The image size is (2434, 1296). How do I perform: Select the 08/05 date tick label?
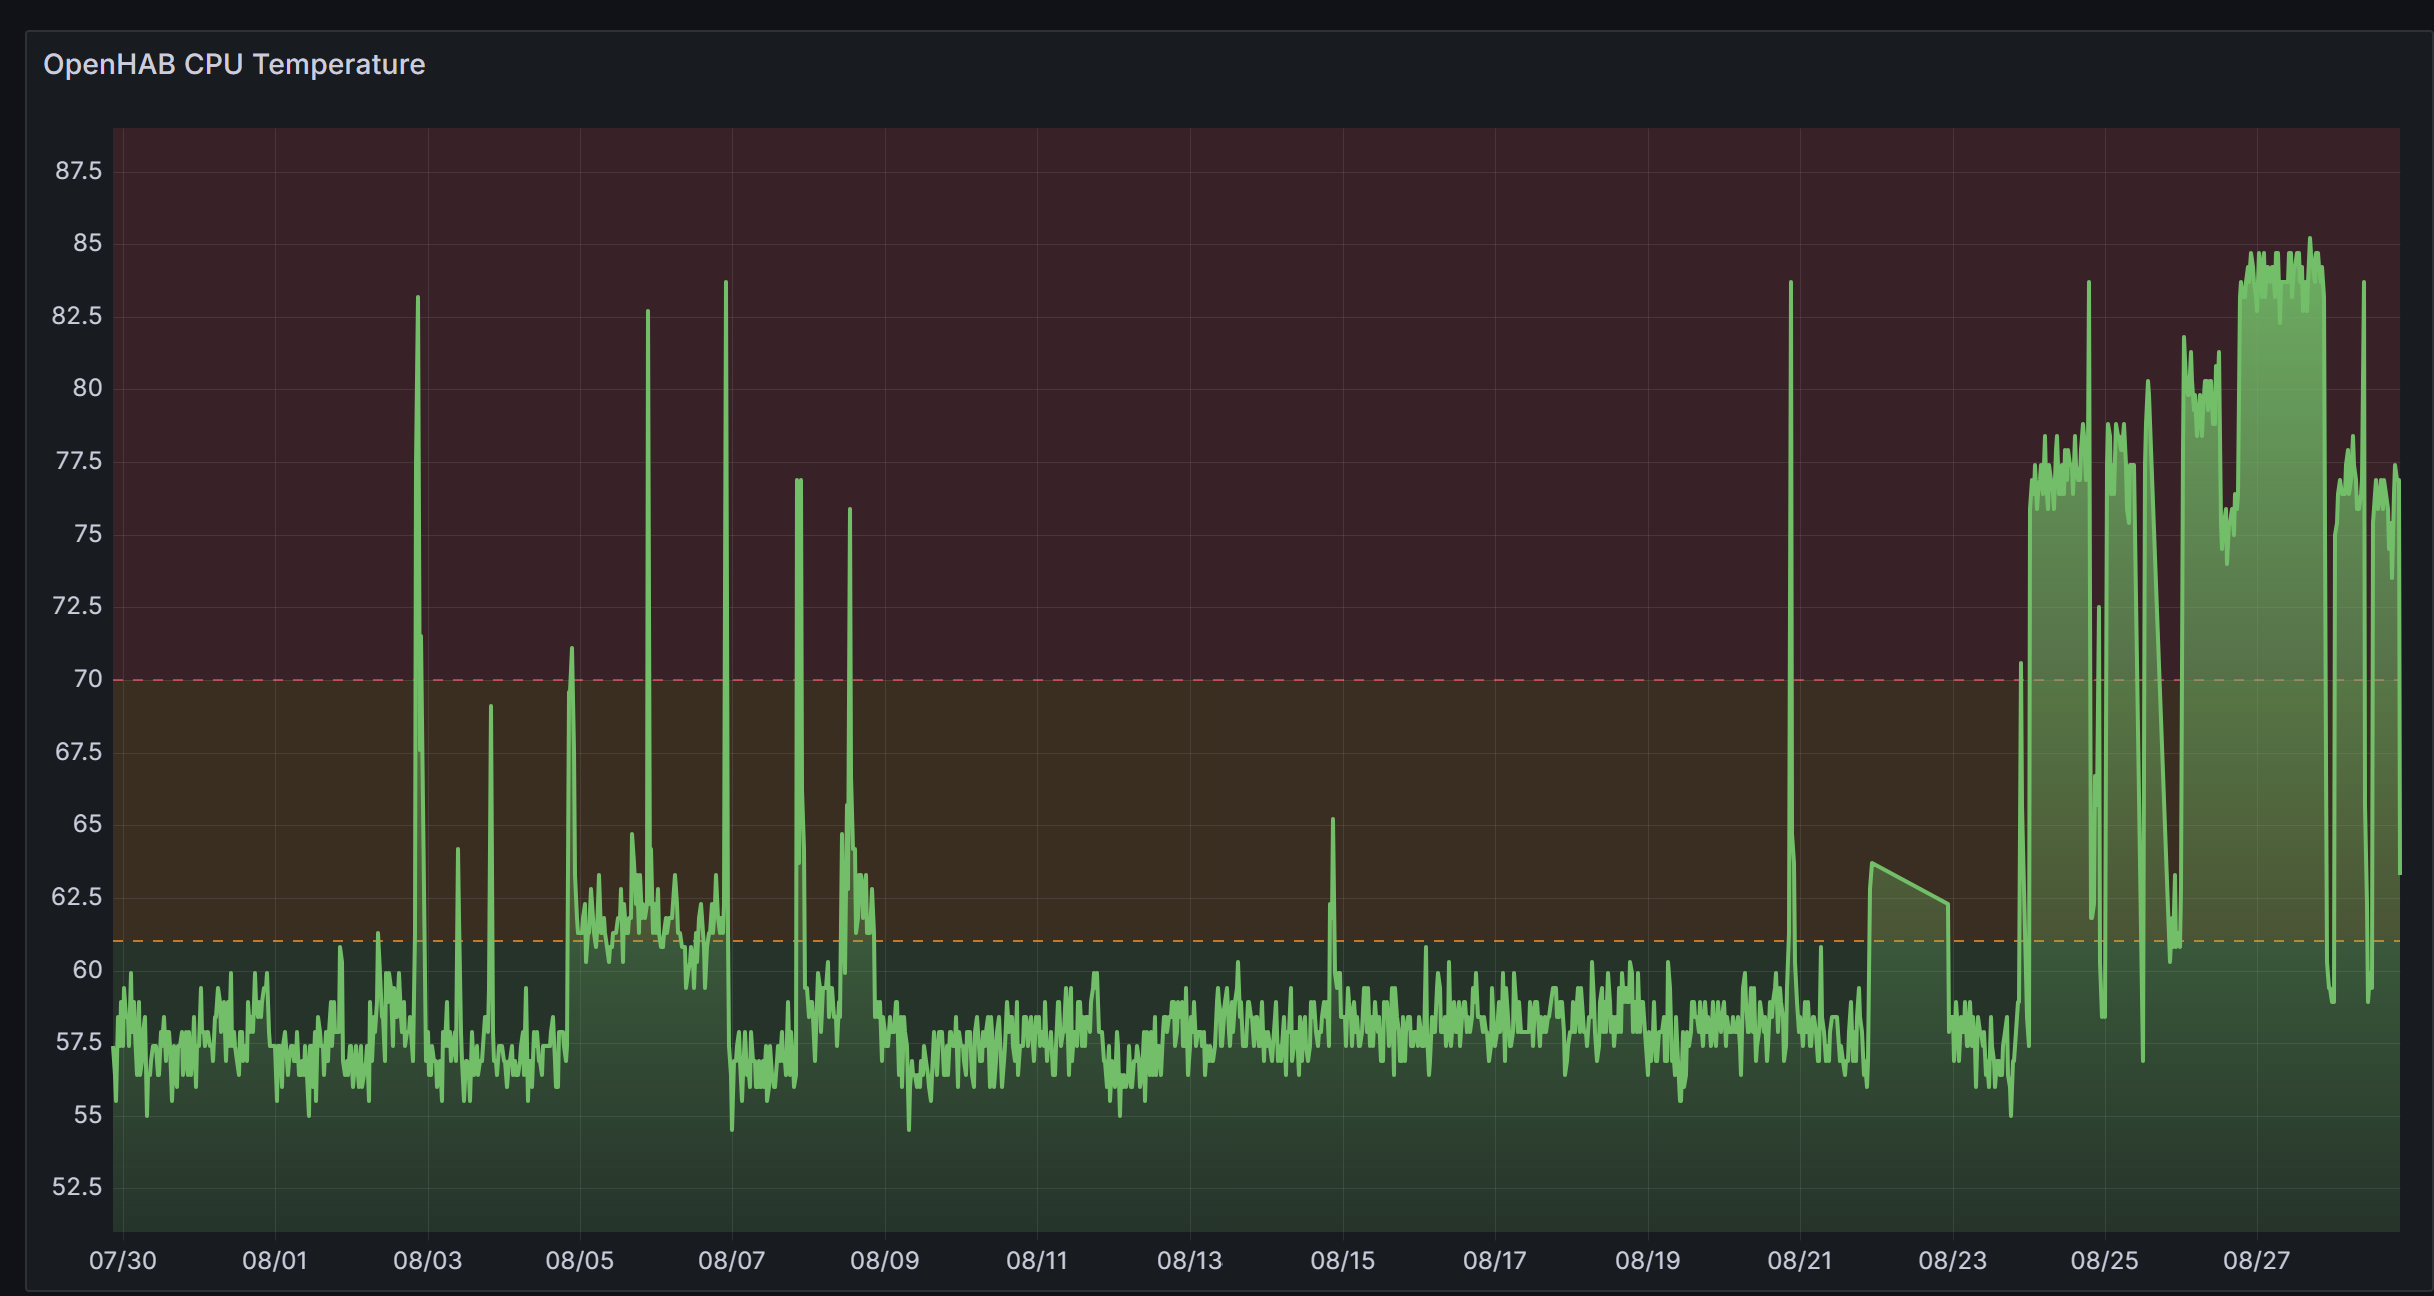point(579,1260)
